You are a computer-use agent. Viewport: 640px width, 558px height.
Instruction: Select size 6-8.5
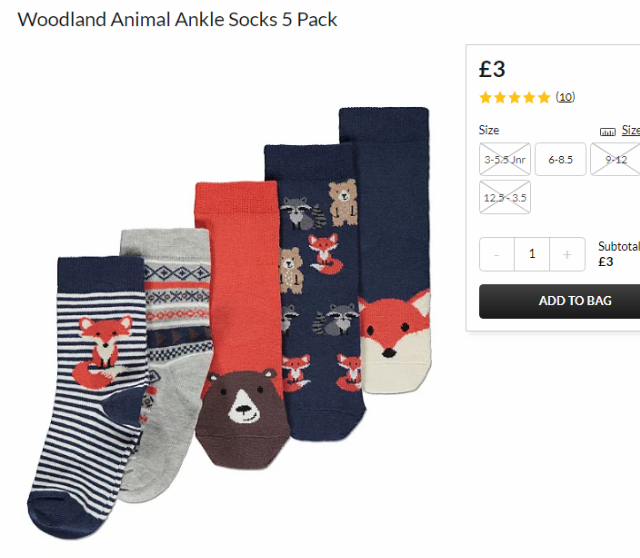coord(560,159)
